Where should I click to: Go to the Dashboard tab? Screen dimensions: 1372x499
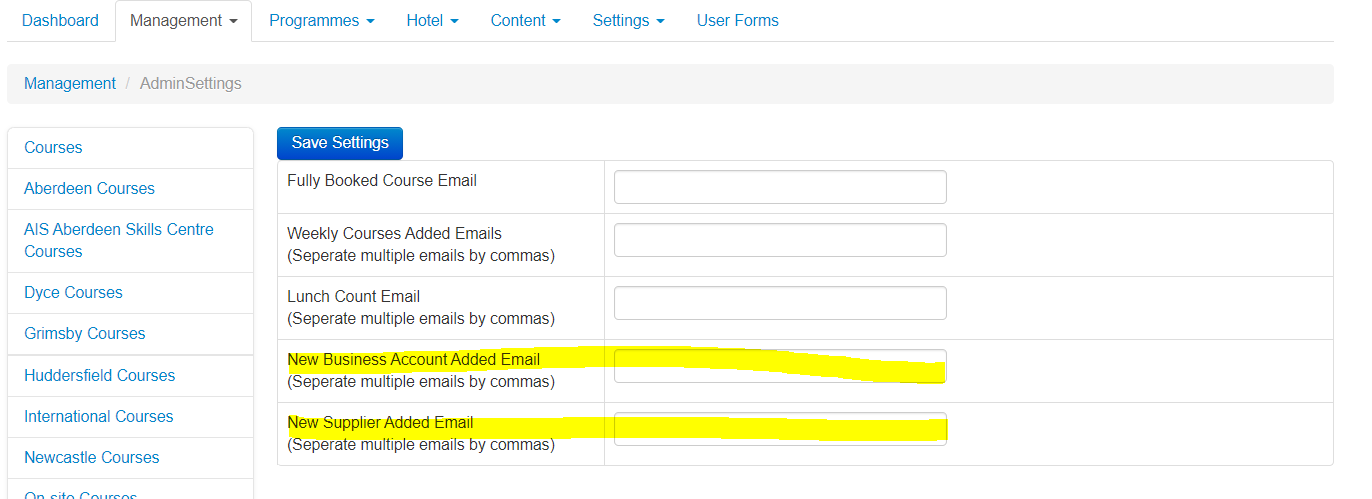tap(60, 21)
